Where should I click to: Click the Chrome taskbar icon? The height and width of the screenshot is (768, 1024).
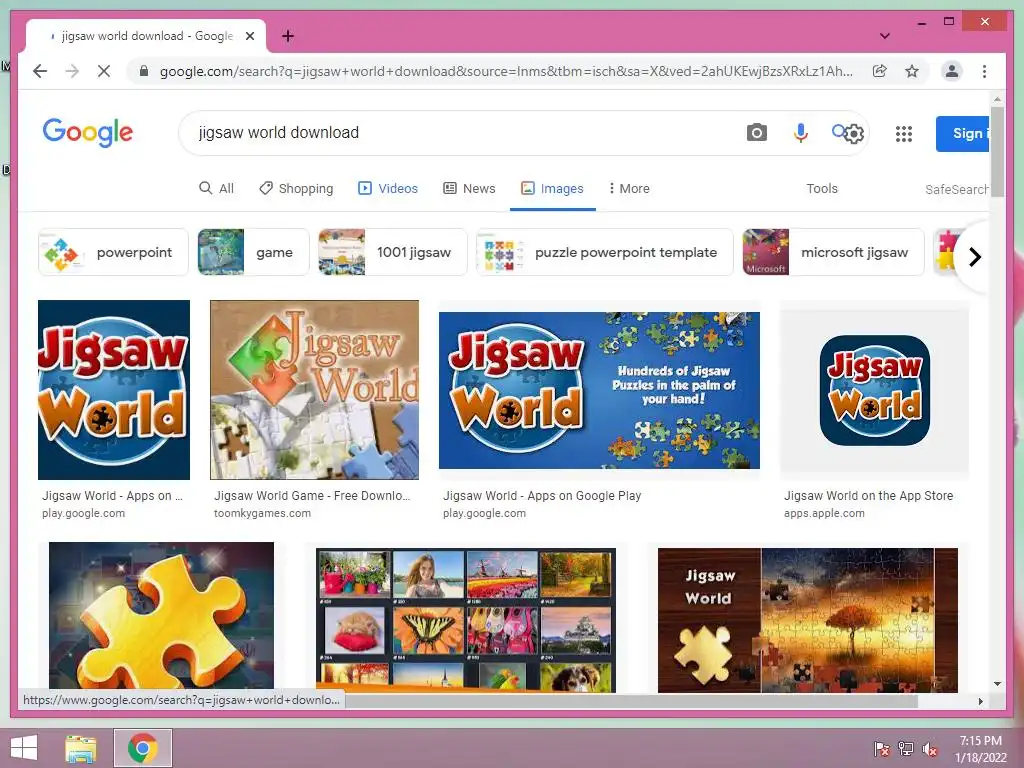point(143,748)
